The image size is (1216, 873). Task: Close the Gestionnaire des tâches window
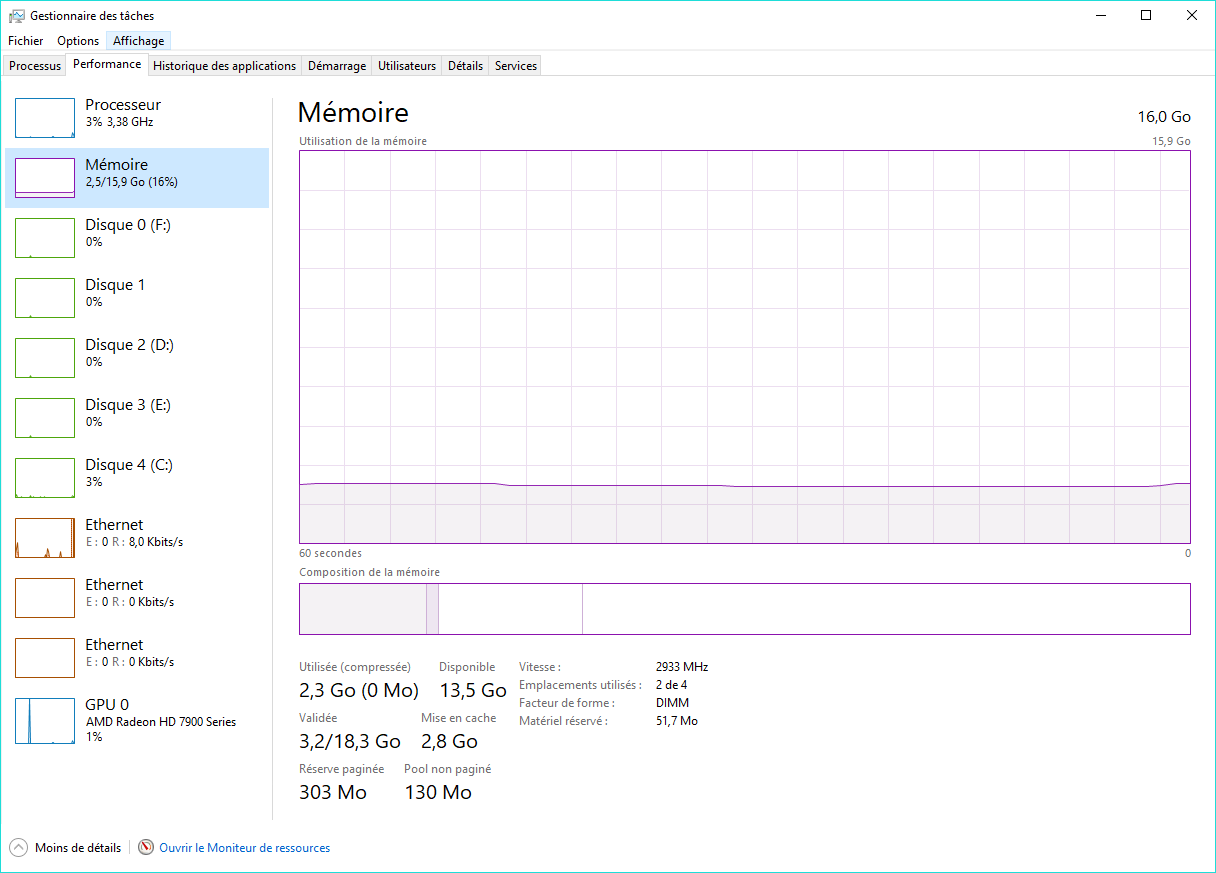click(1192, 16)
